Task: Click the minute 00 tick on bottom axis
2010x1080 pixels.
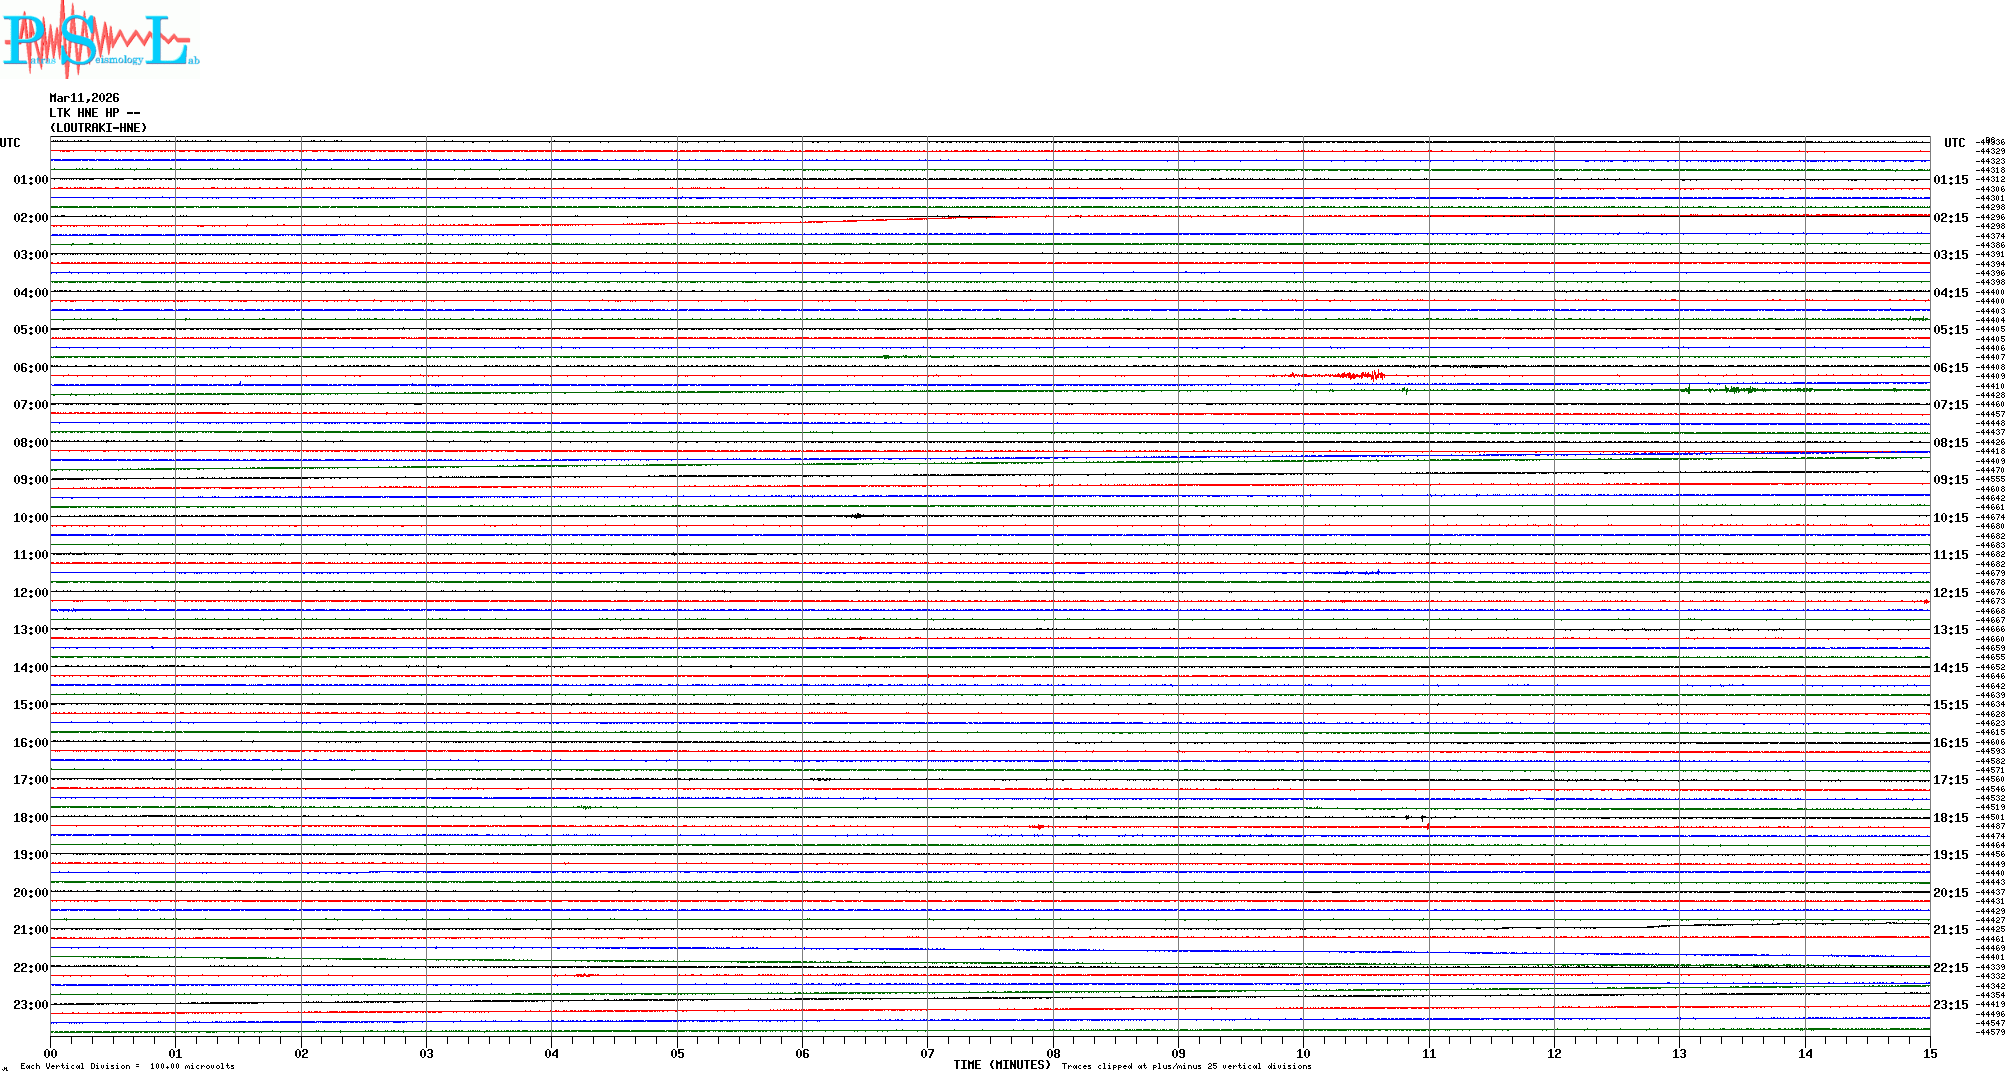Action: coord(51,1053)
